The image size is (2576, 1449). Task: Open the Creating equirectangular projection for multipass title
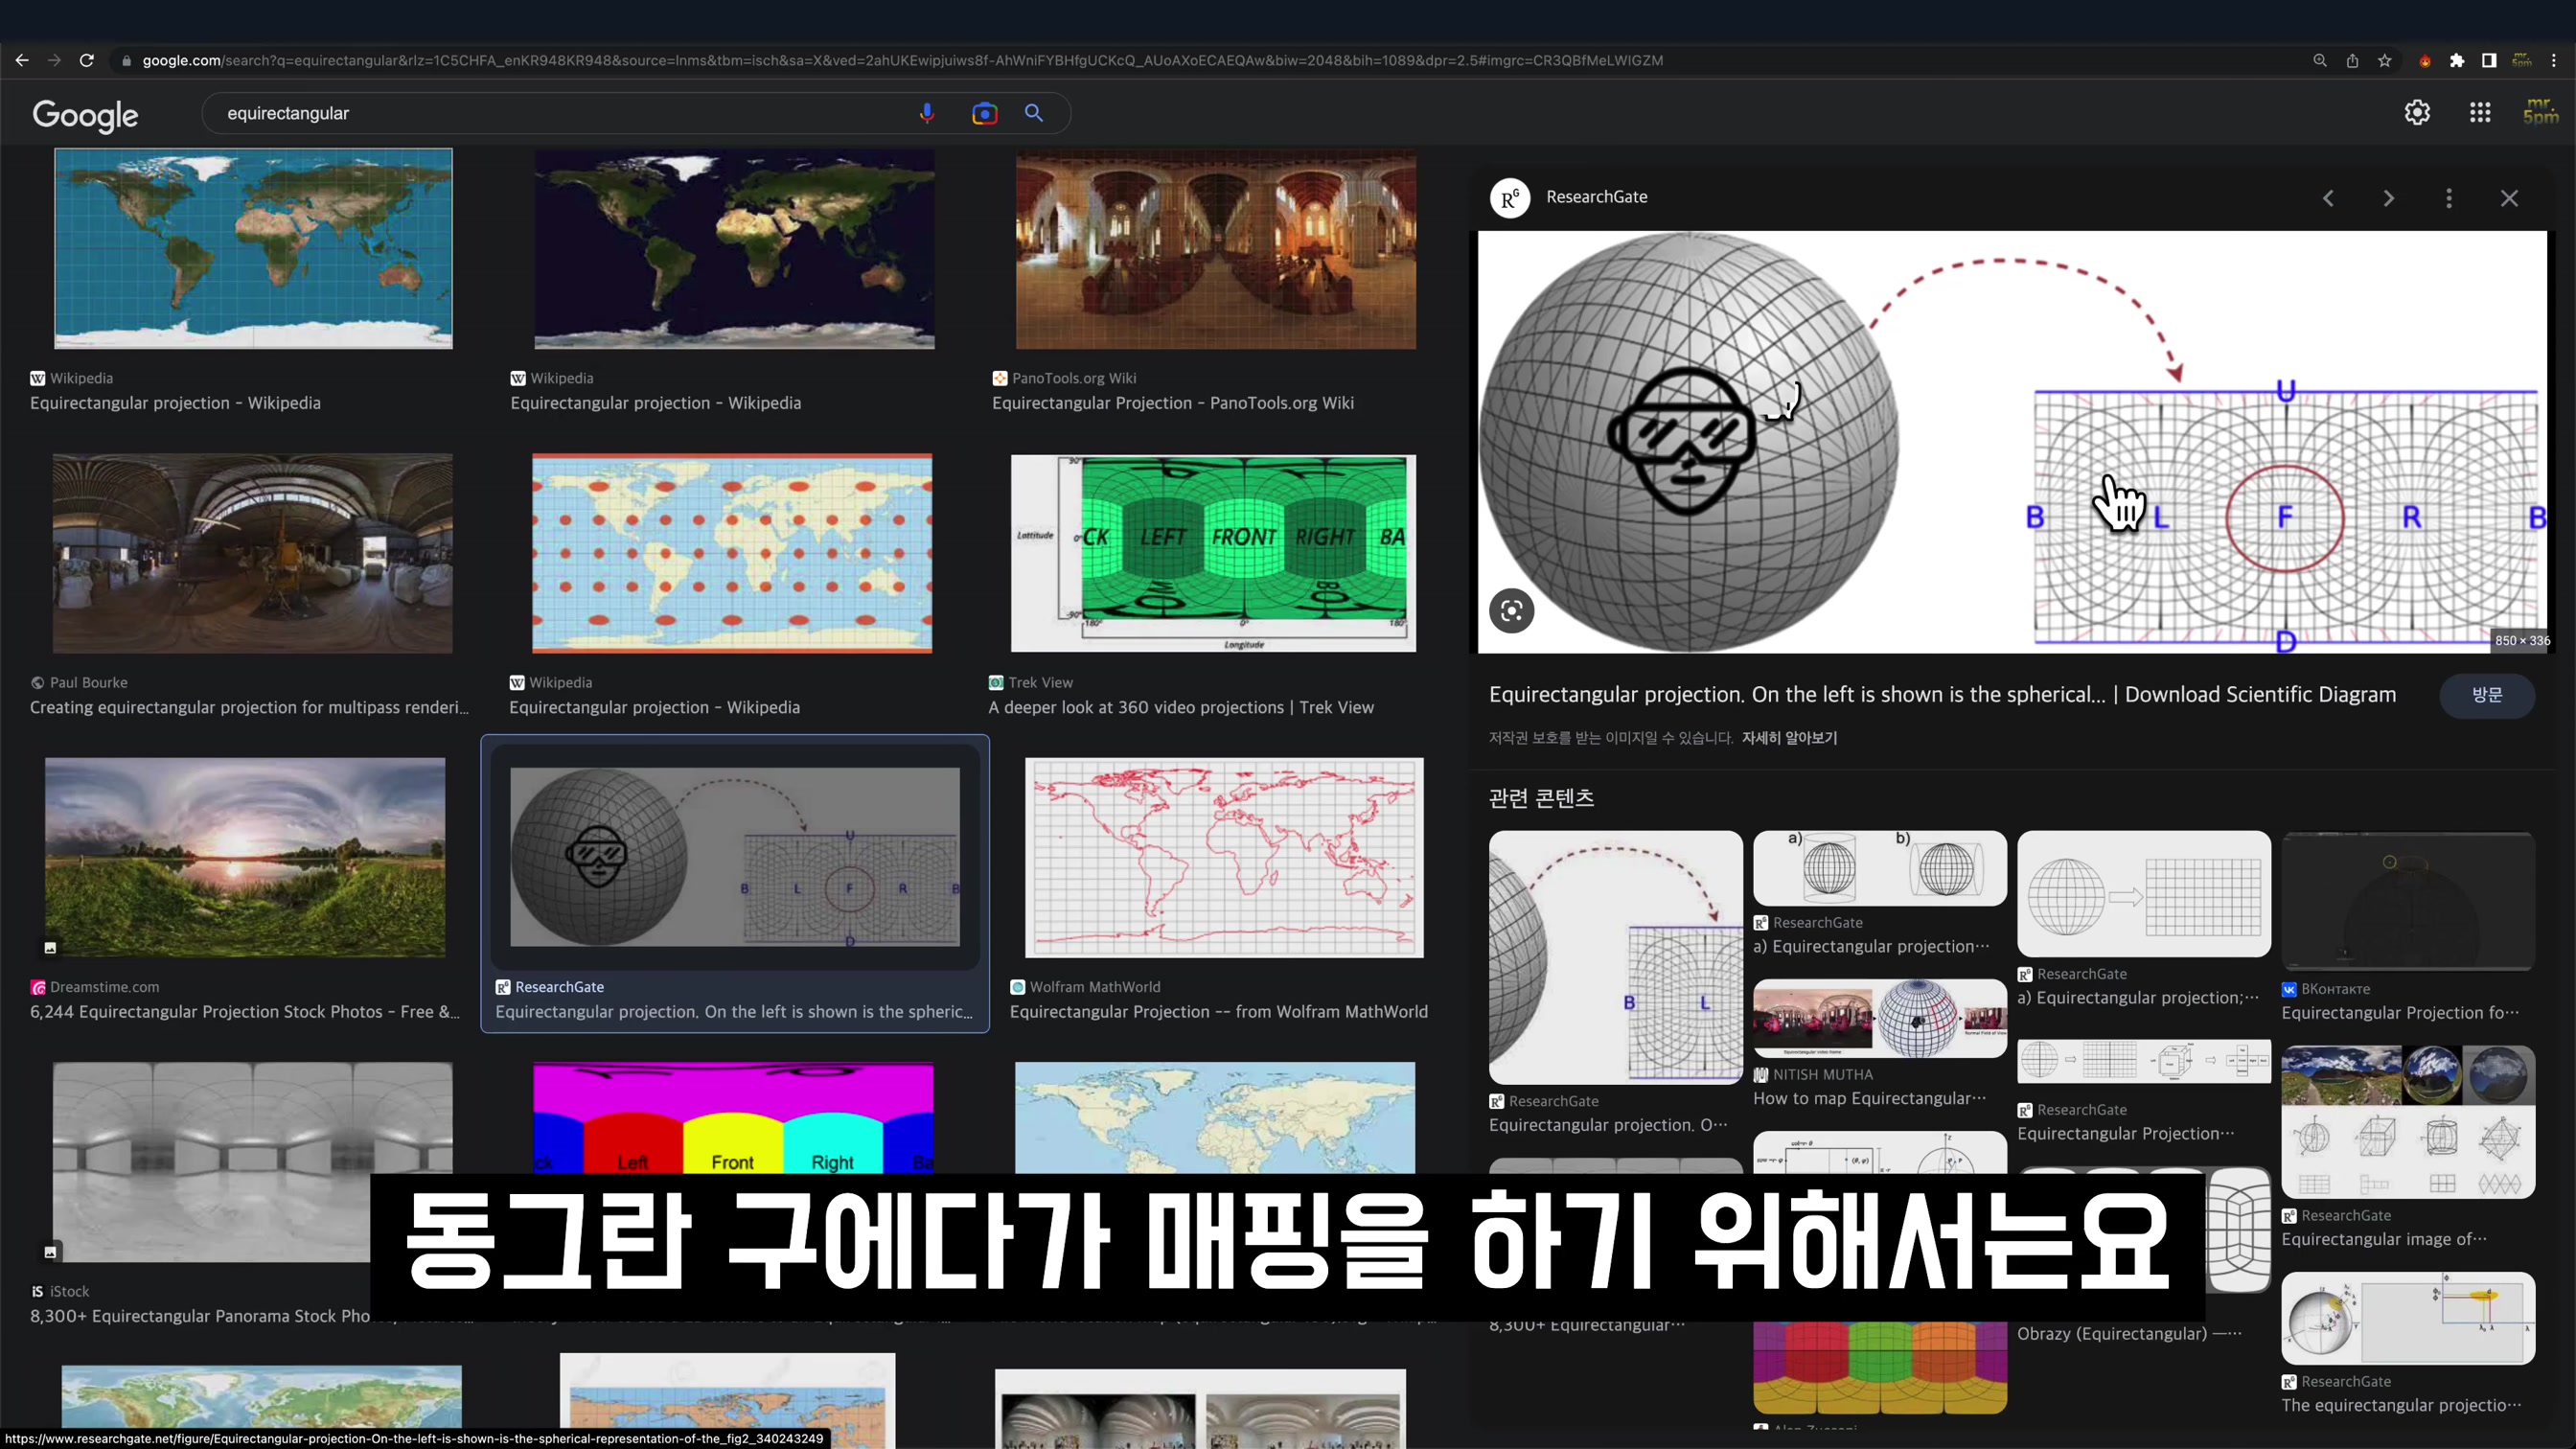249,707
